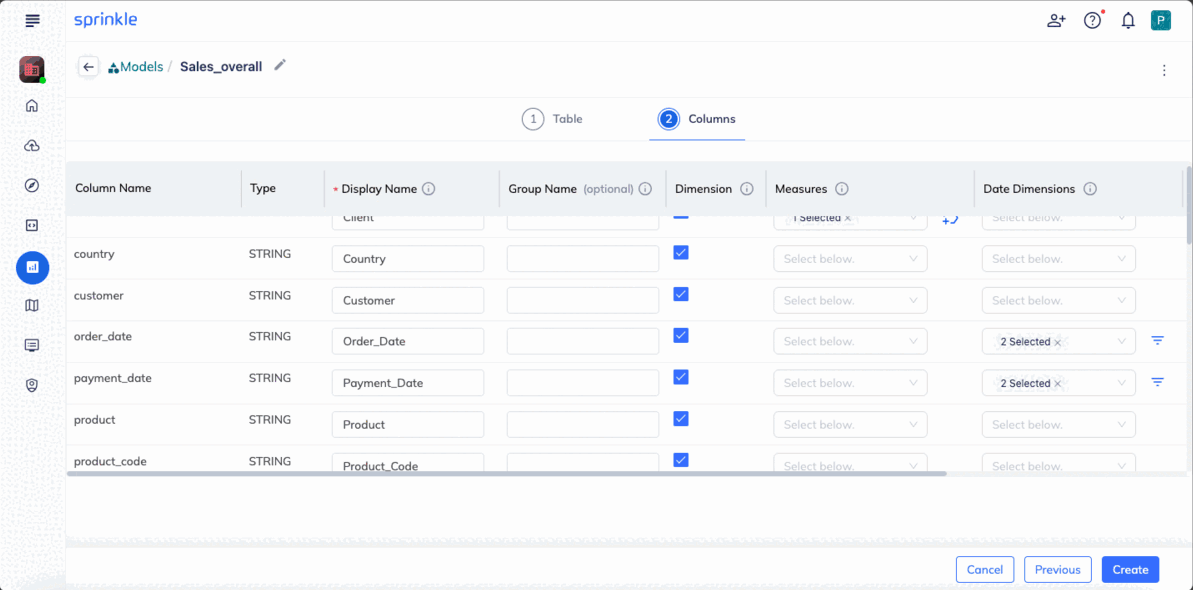Image resolution: width=1193 pixels, height=590 pixels.
Task: Go to Home in the sidebar
Action: (x=32, y=106)
